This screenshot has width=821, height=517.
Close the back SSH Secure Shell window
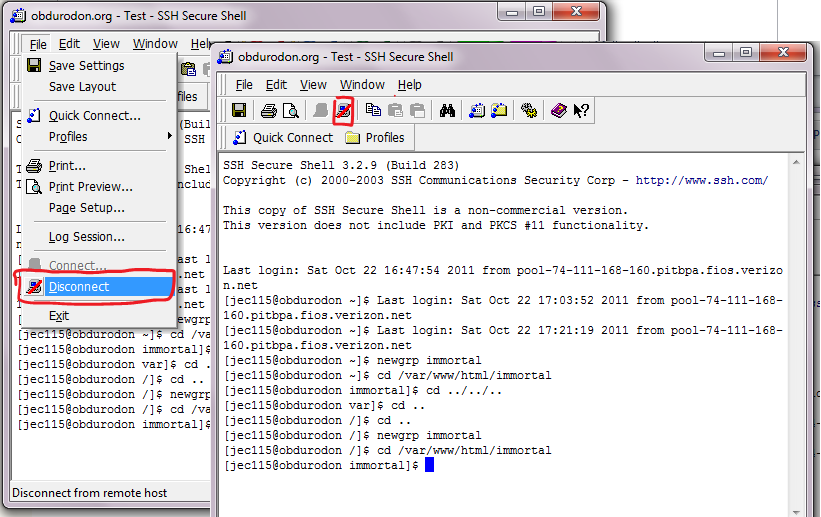coord(576,12)
